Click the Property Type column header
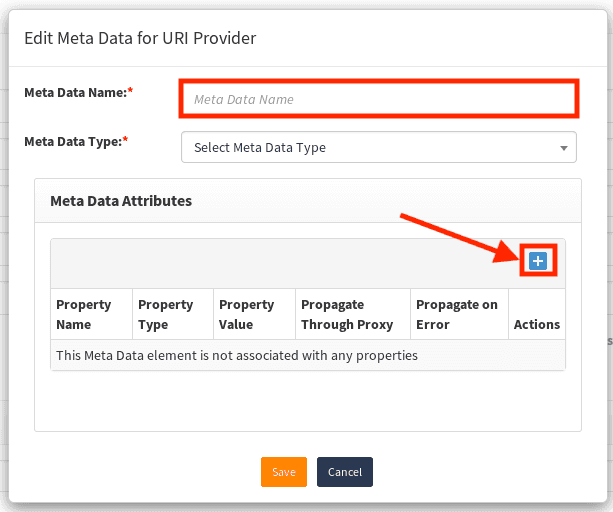613x512 pixels. 166,314
